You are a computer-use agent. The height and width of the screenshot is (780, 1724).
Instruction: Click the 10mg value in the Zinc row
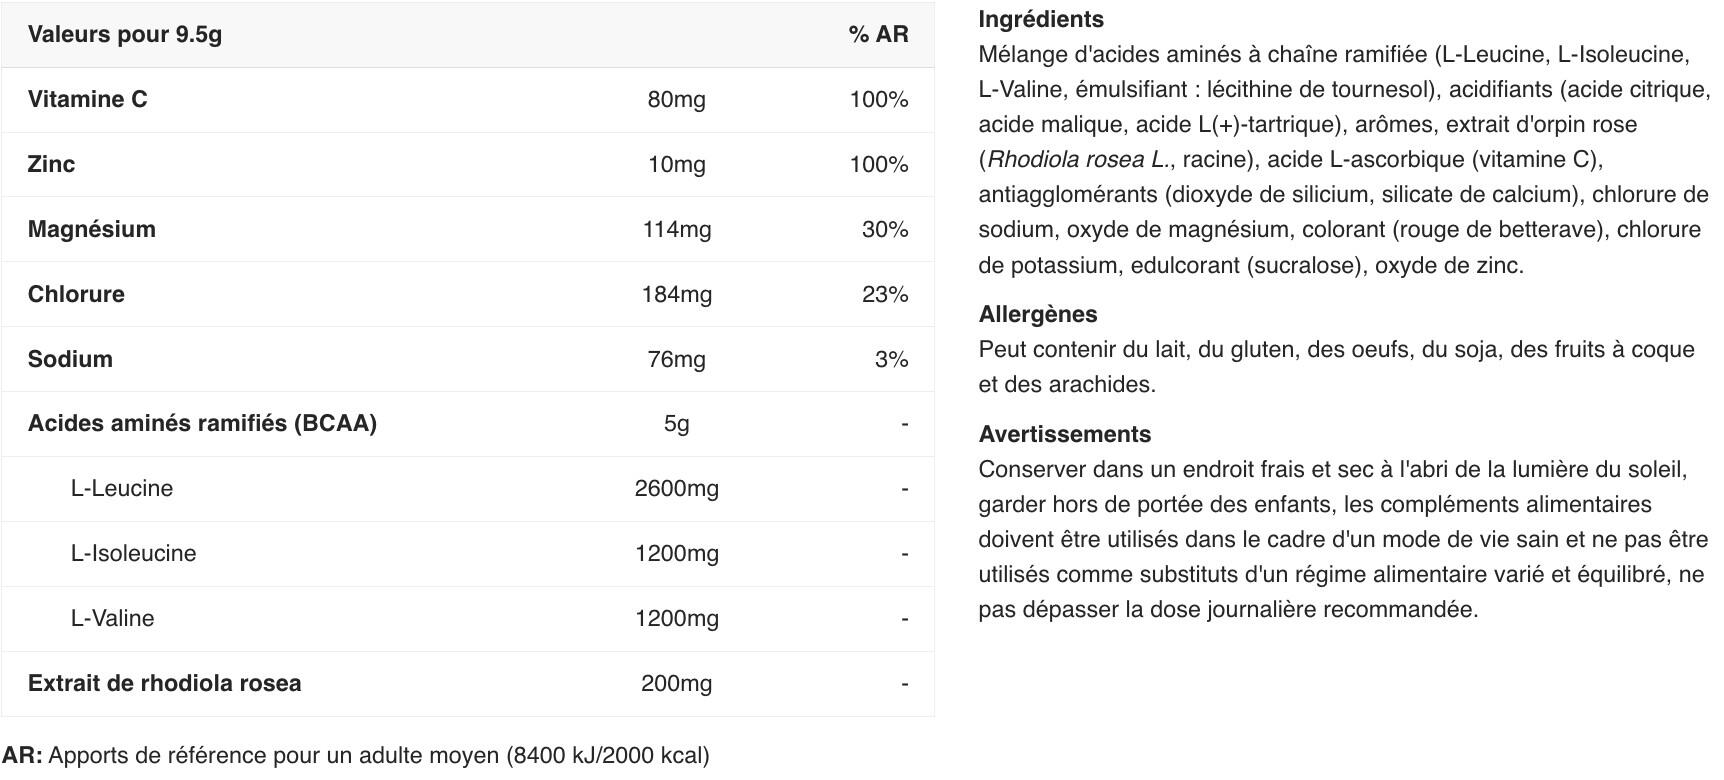[x=676, y=164]
